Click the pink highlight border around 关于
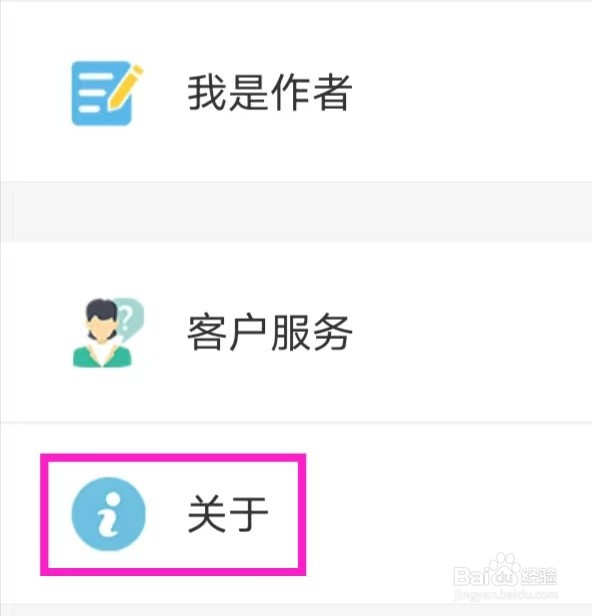This screenshot has width=592, height=616. tap(173, 457)
